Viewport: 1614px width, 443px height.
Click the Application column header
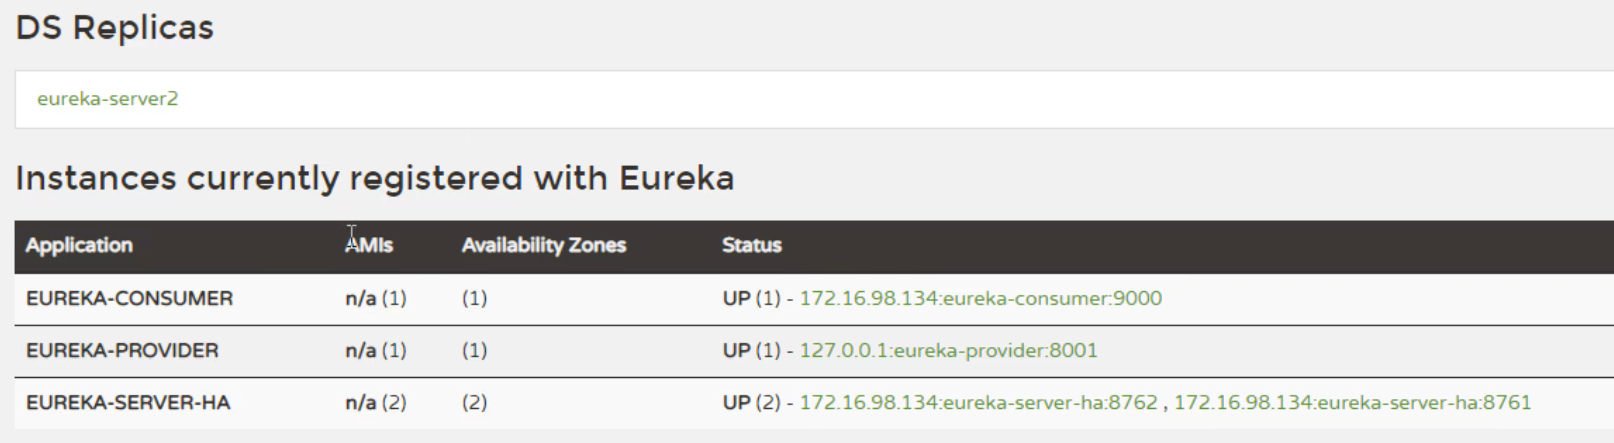pyautogui.click(x=79, y=245)
